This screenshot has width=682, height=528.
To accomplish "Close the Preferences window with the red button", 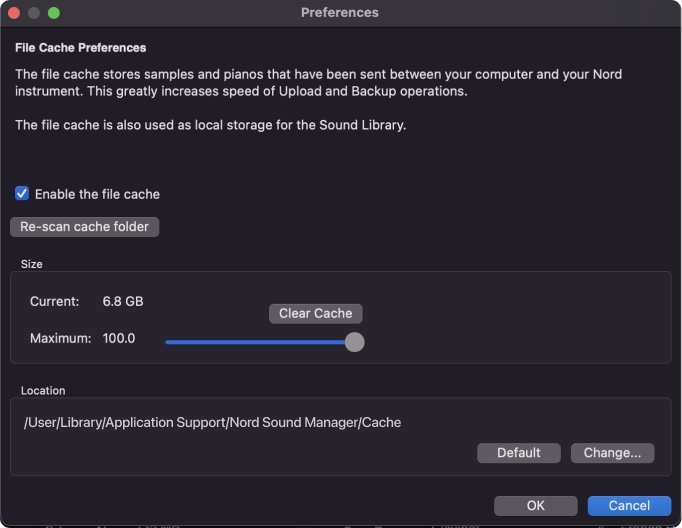I will (14, 13).
